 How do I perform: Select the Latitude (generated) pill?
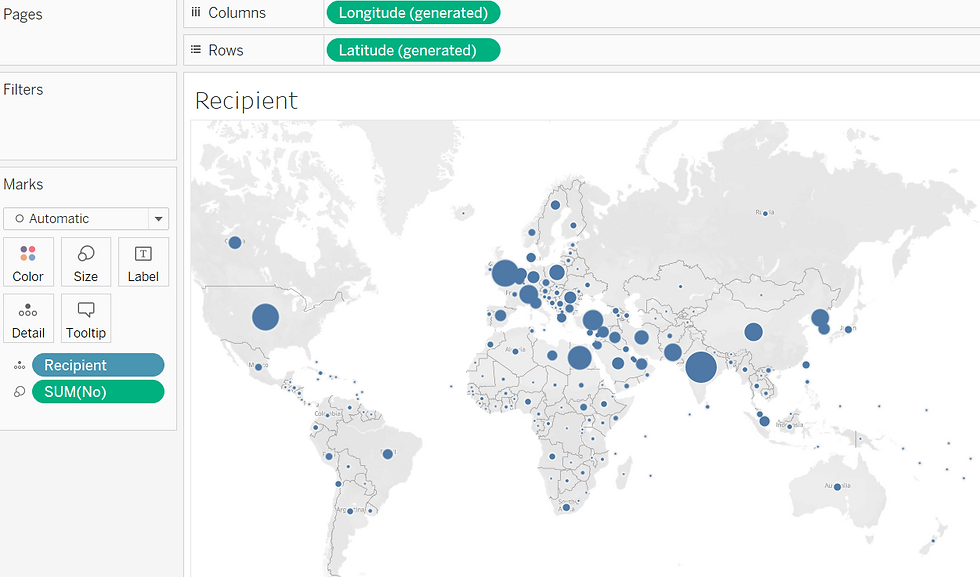point(413,51)
